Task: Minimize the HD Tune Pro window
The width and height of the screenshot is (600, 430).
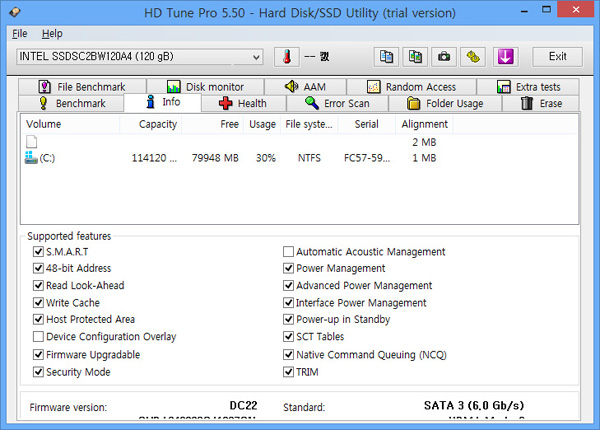Action: click(x=524, y=11)
